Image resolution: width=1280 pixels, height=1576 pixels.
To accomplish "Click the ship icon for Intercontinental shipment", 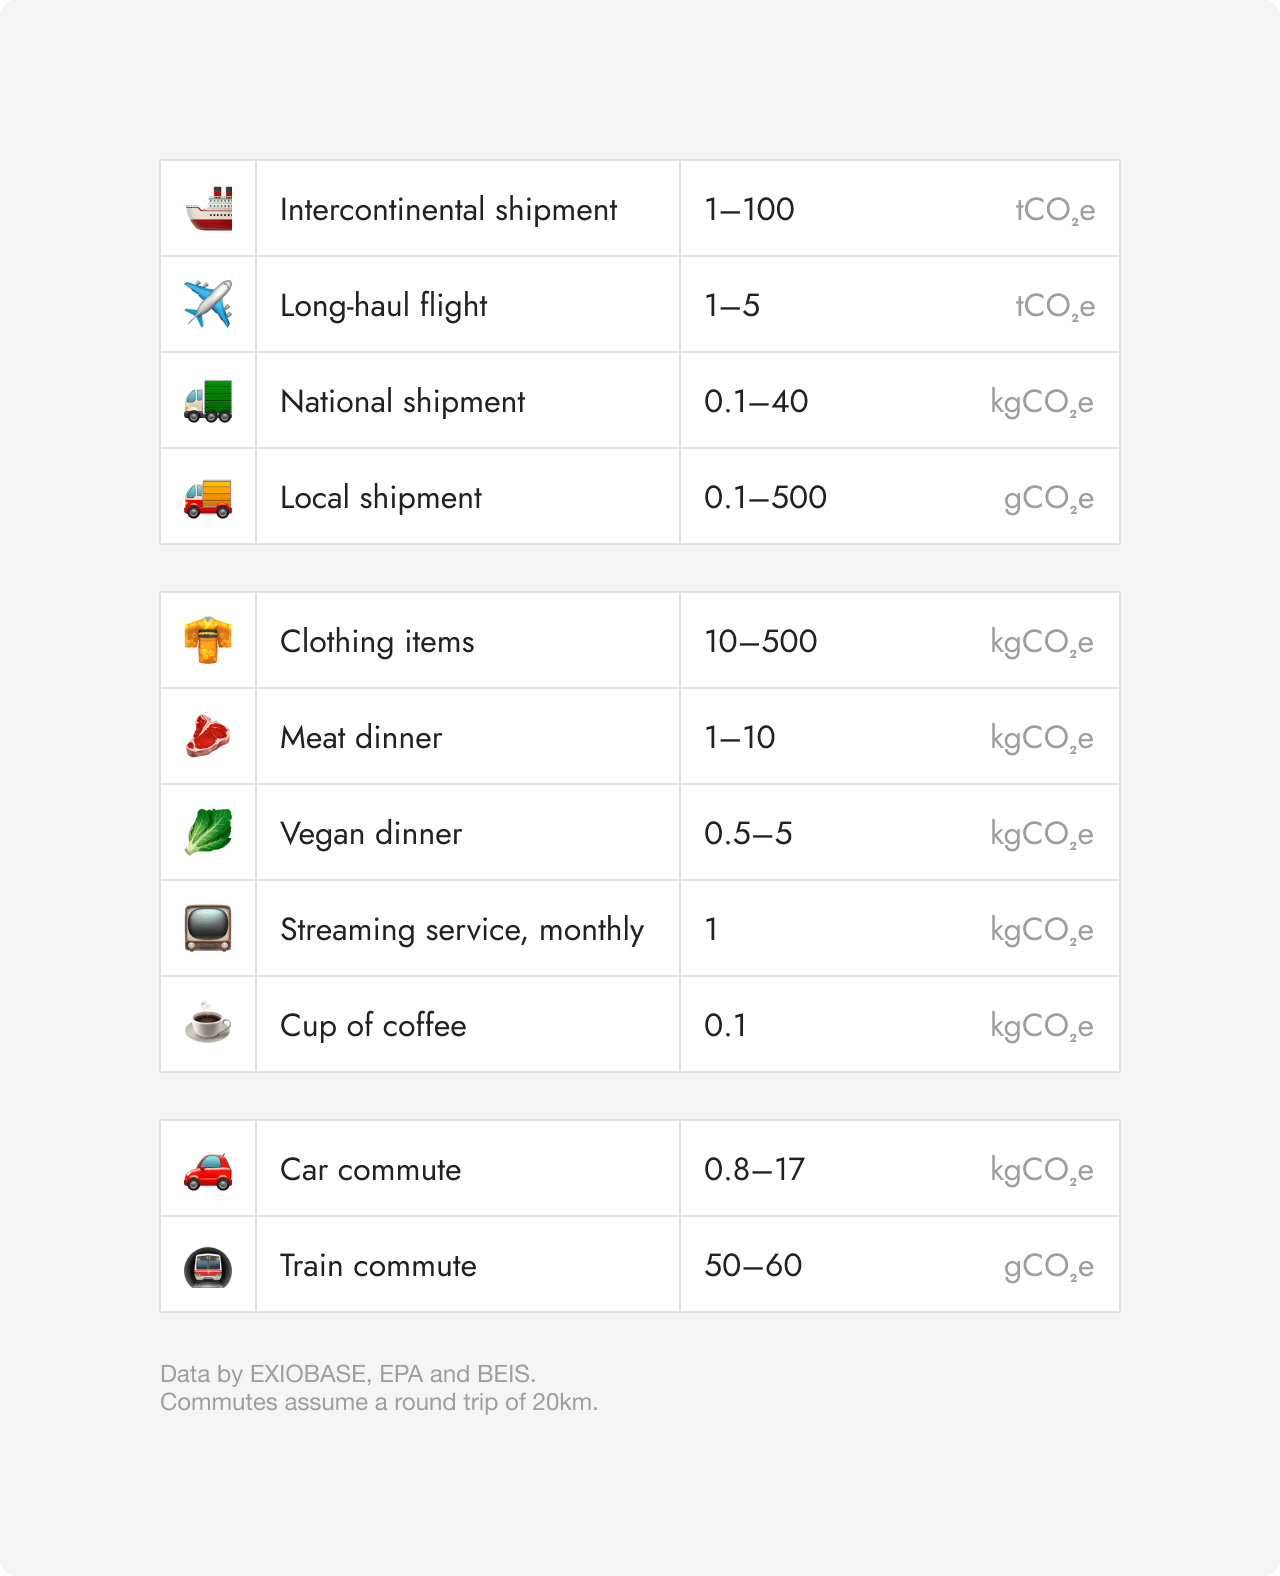I will pos(208,209).
